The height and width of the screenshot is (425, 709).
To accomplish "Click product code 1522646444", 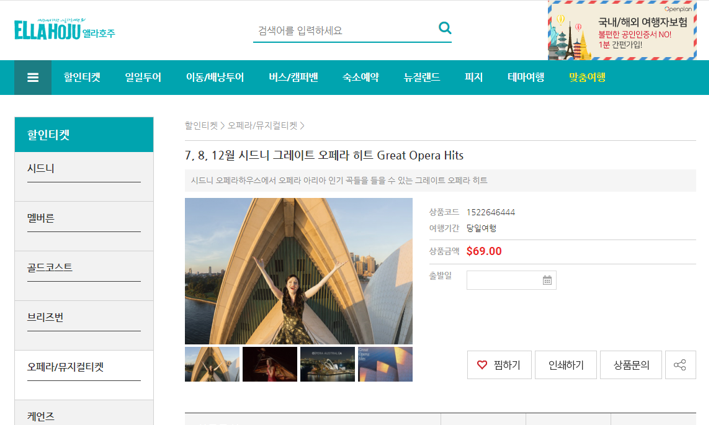I will 491,212.
